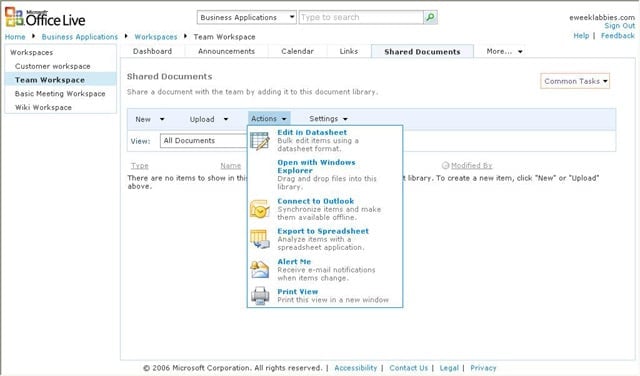Open the Help link

click(581, 36)
